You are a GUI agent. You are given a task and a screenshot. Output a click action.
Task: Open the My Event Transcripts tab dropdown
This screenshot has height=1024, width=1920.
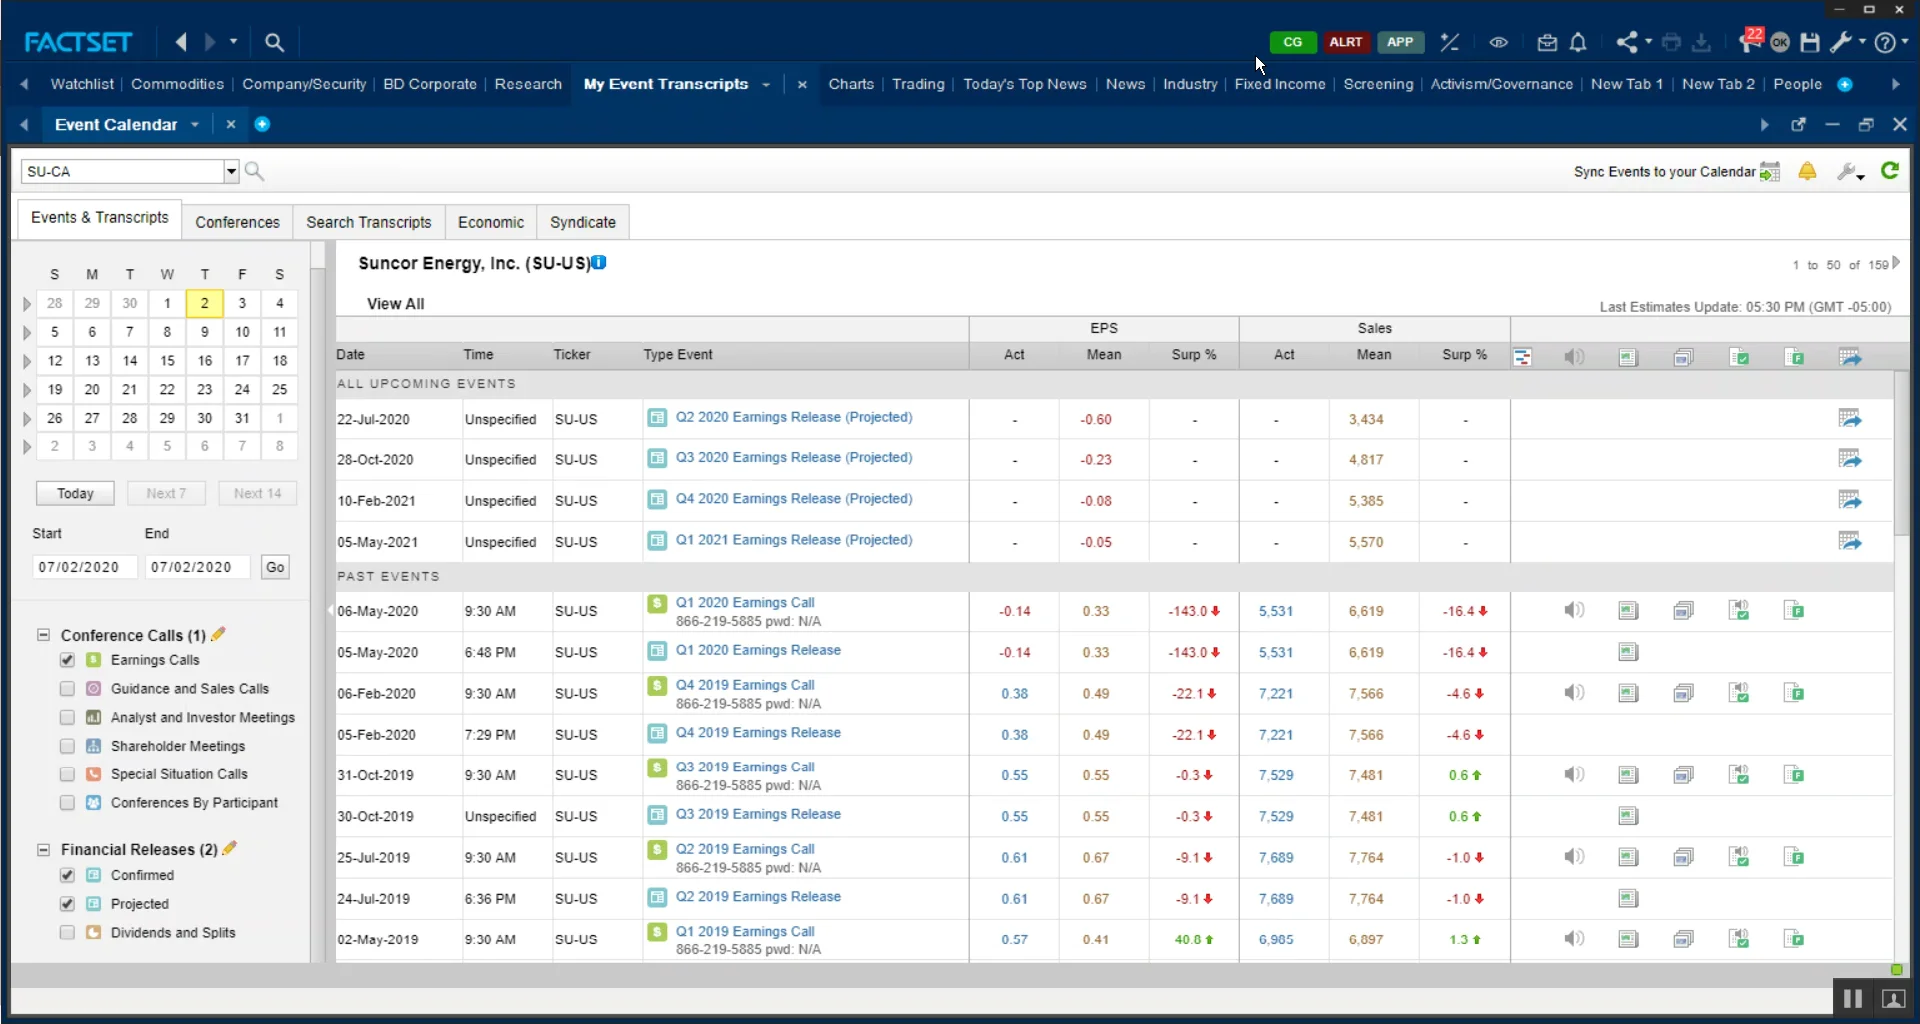pos(766,85)
